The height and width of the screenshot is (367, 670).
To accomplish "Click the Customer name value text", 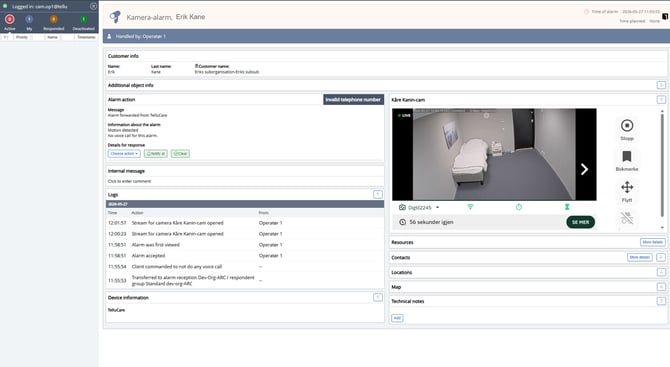I will [226, 72].
